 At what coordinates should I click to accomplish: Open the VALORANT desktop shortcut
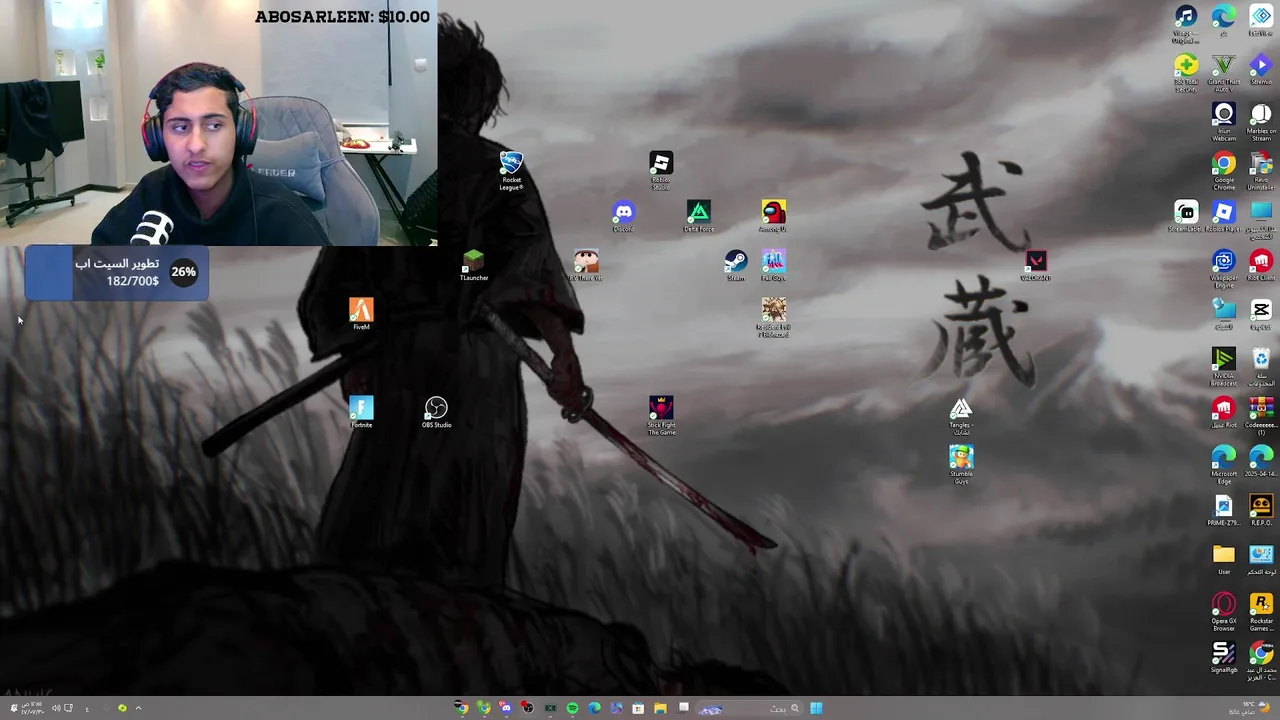(x=1036, y=264)
